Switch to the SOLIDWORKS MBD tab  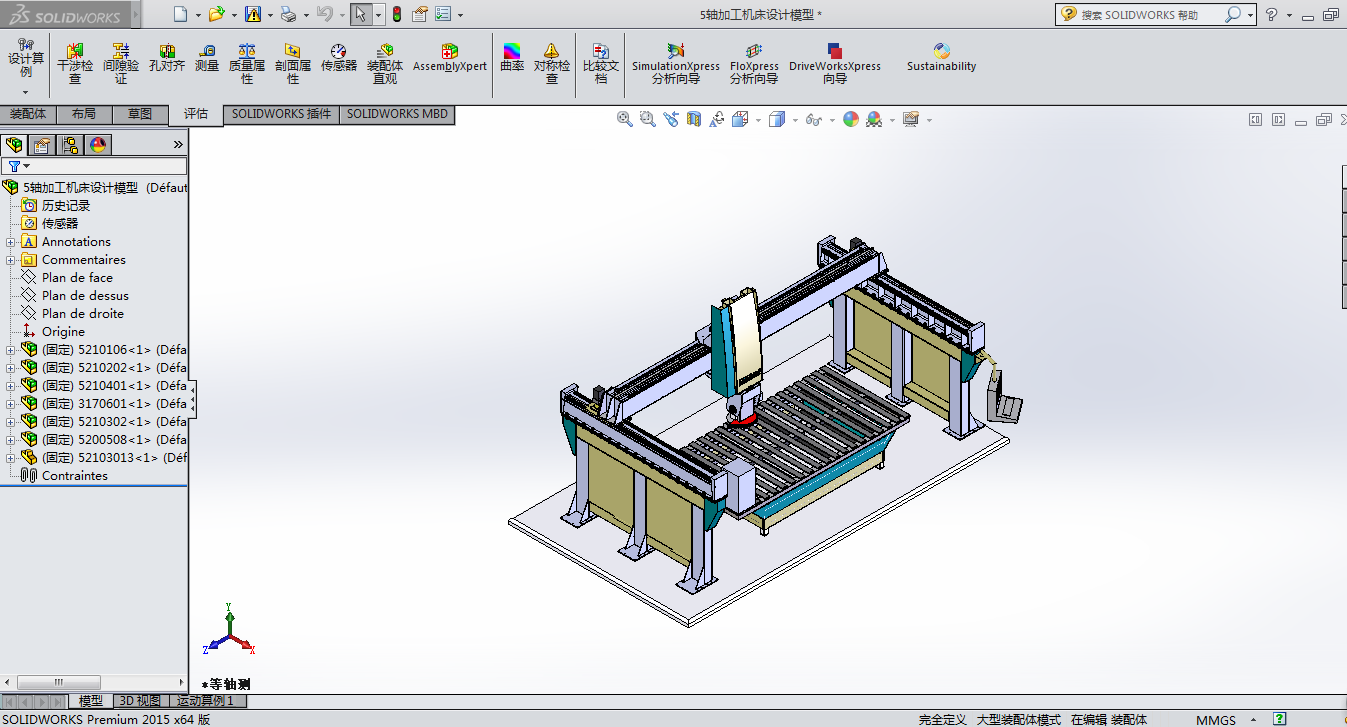pyautogui.click(x=397, y=114)
